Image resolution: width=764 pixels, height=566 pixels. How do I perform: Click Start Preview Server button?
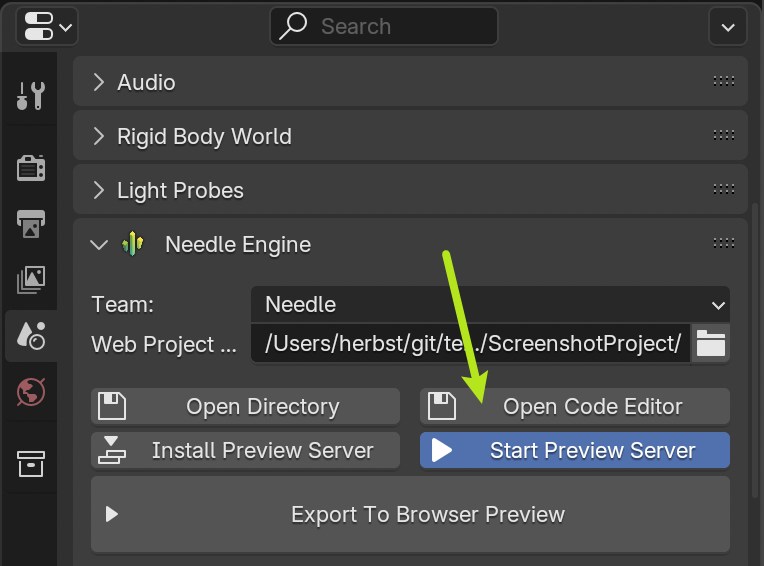(575, 450)
